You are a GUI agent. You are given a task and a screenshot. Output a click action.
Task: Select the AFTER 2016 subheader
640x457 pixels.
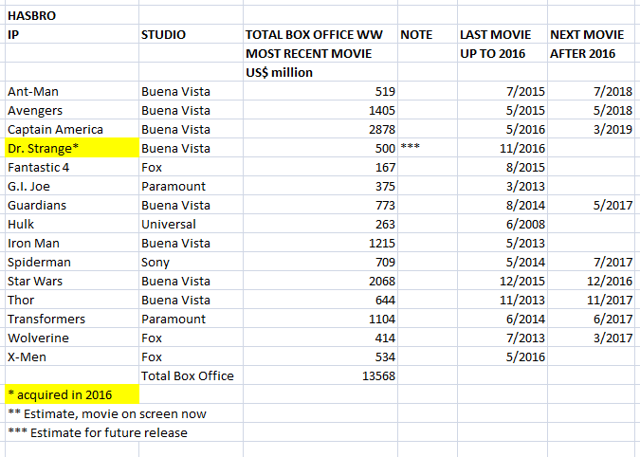tap(591, 53)
